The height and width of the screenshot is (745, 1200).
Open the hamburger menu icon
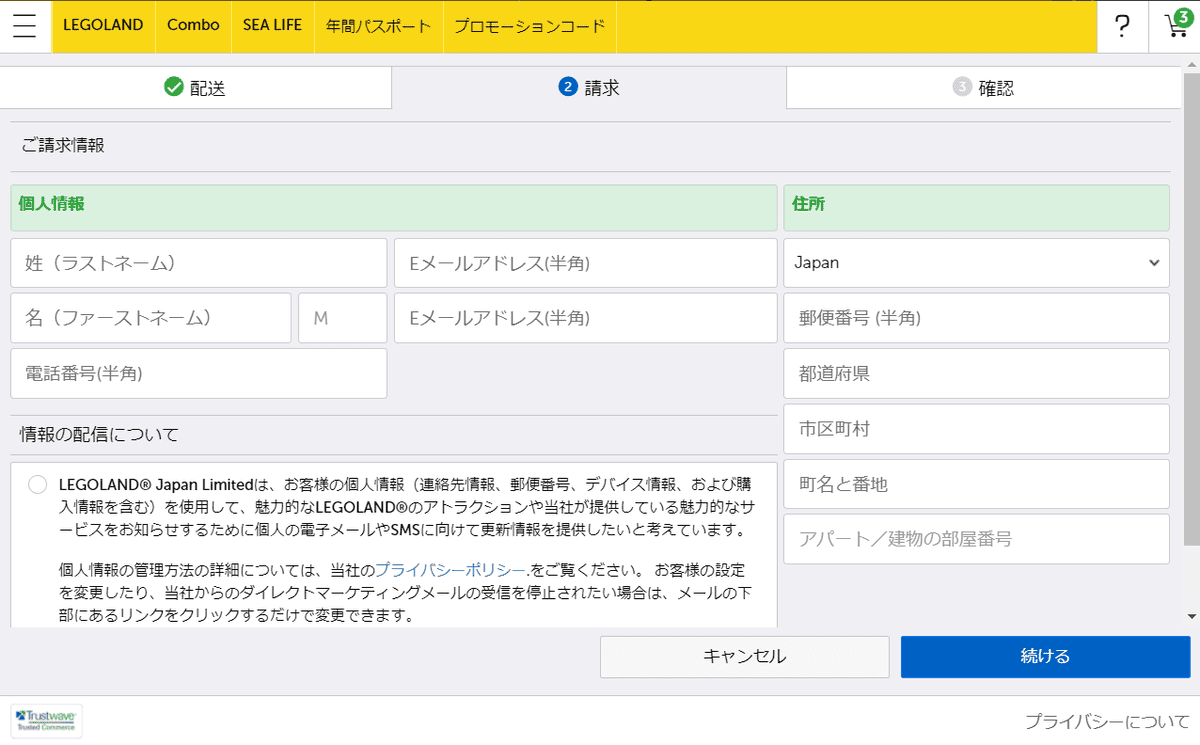point(25,26)
